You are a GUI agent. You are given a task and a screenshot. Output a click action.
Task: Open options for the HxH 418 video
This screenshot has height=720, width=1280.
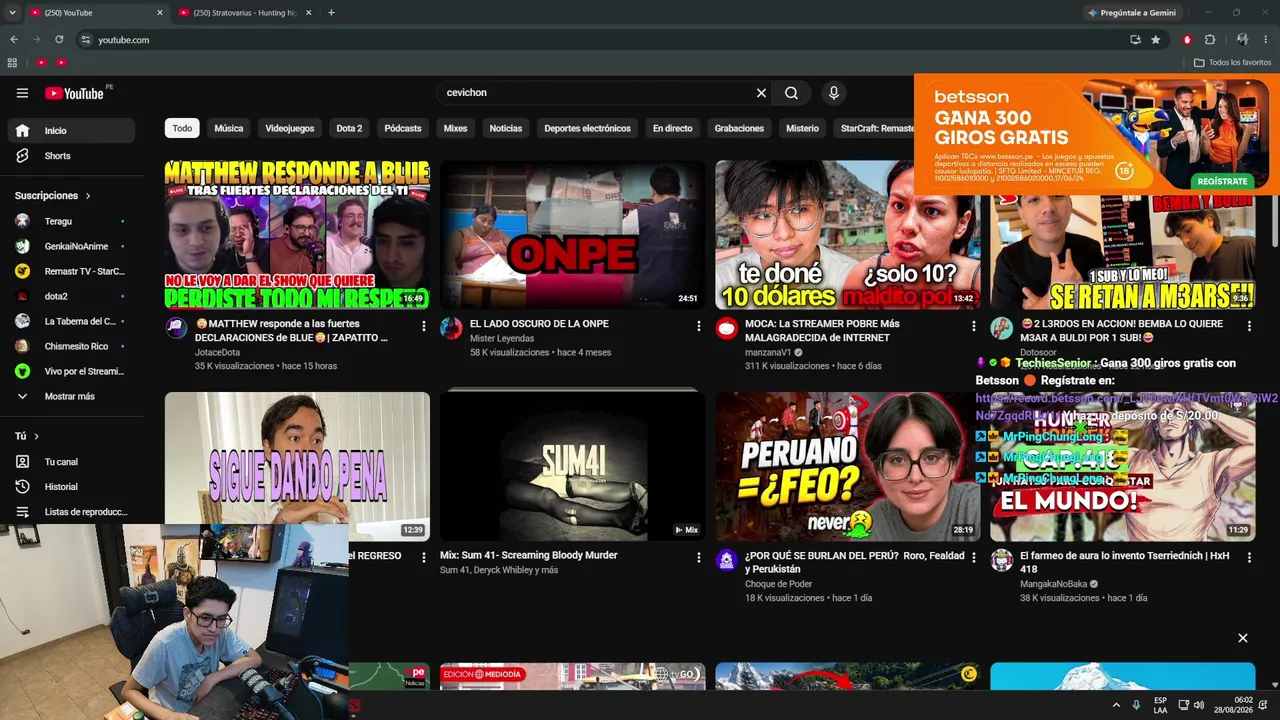(1248, 558)
